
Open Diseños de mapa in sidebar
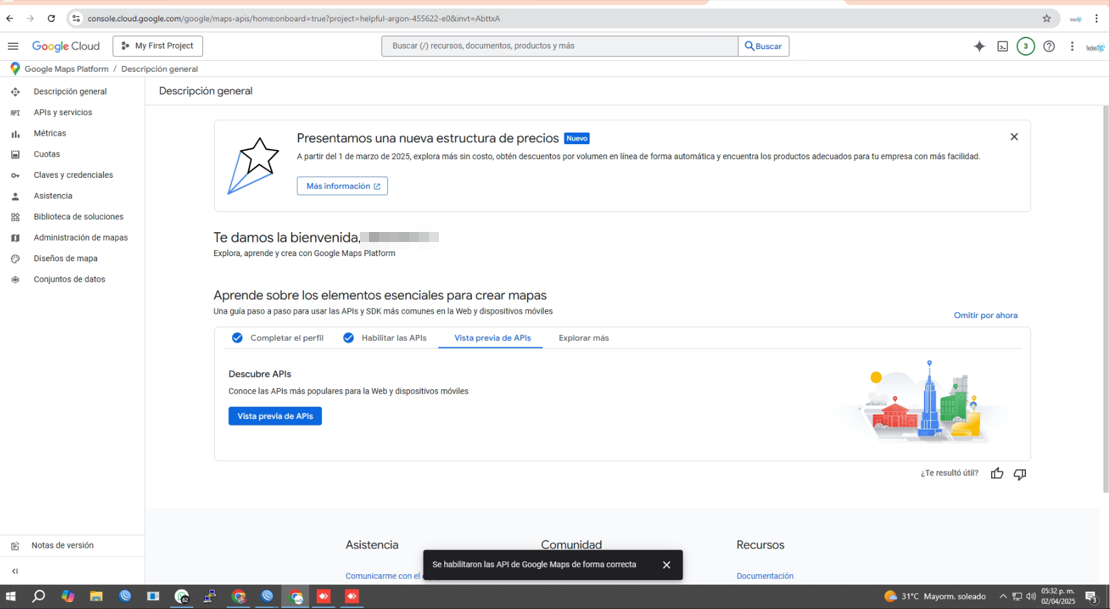coord(65,258)
